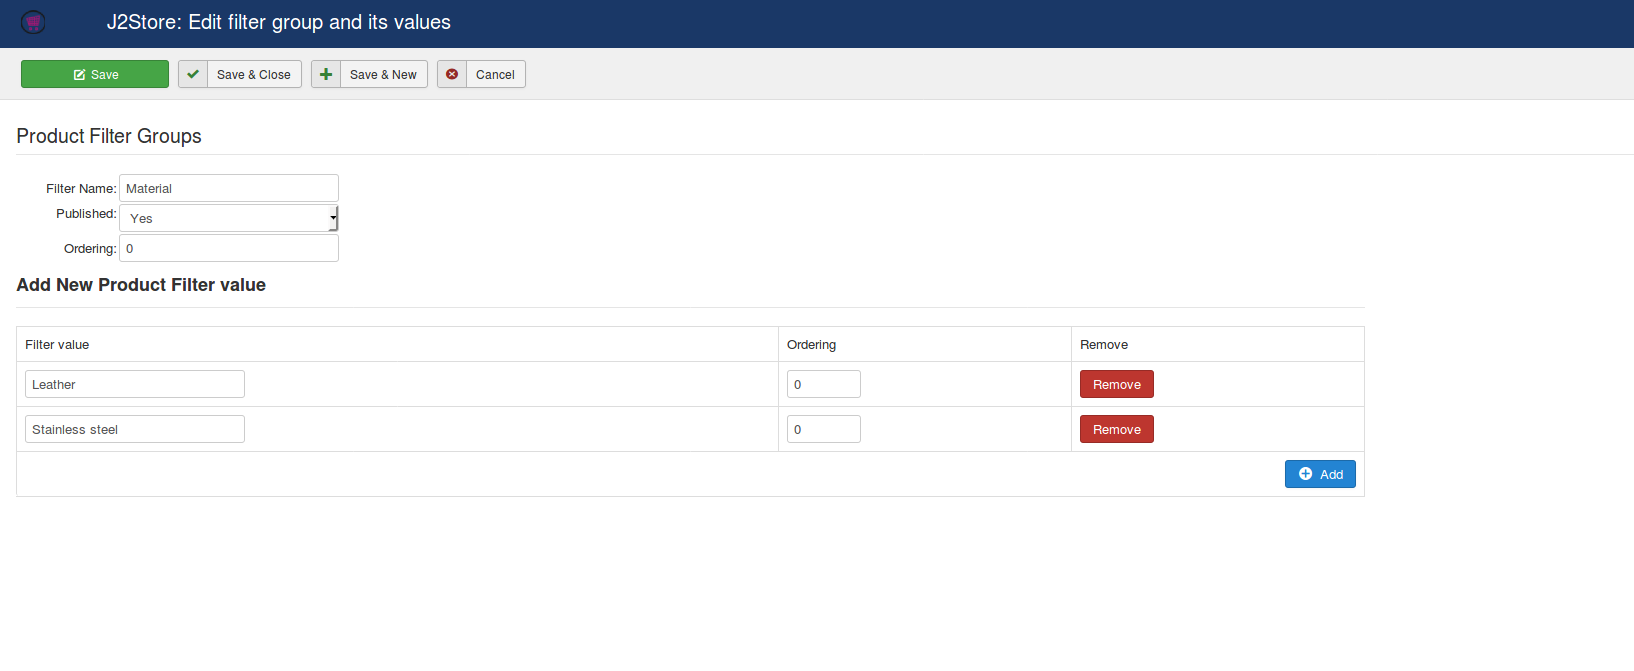Click the Save & New button label

point(383,74)
